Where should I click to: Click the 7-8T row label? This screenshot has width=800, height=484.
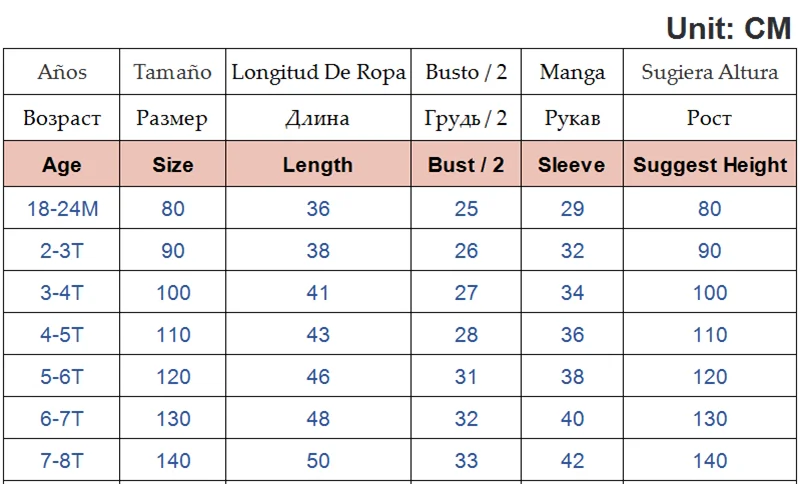62,461
